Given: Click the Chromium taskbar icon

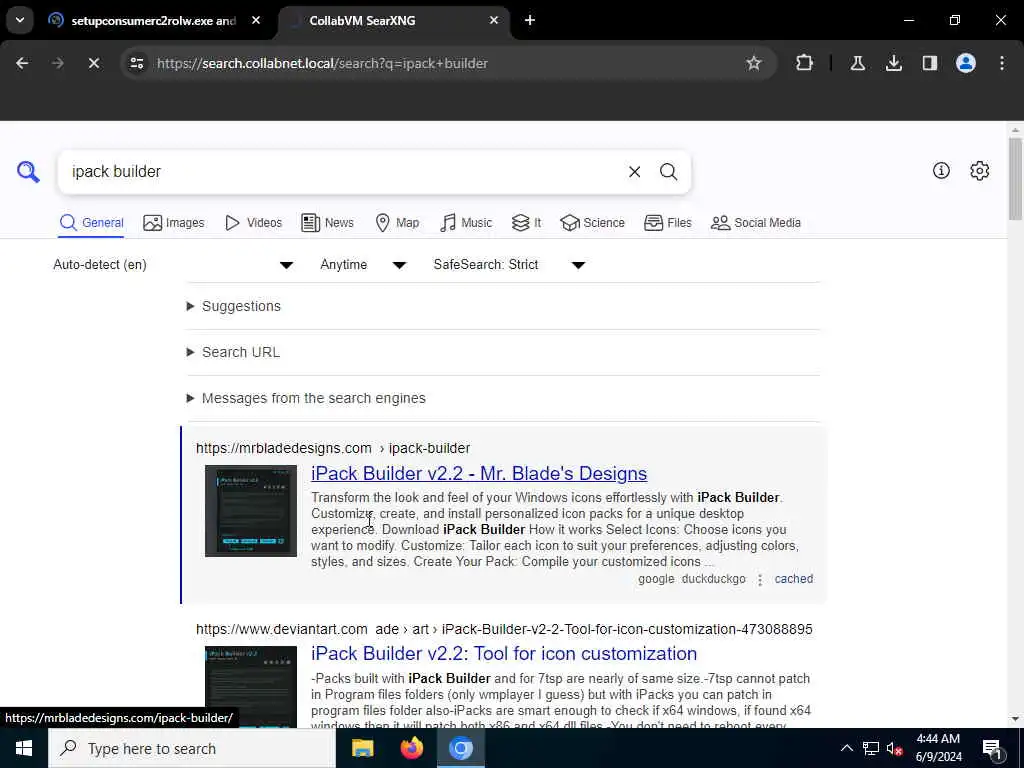Looking at the screenshot, I should pos(460,748).
